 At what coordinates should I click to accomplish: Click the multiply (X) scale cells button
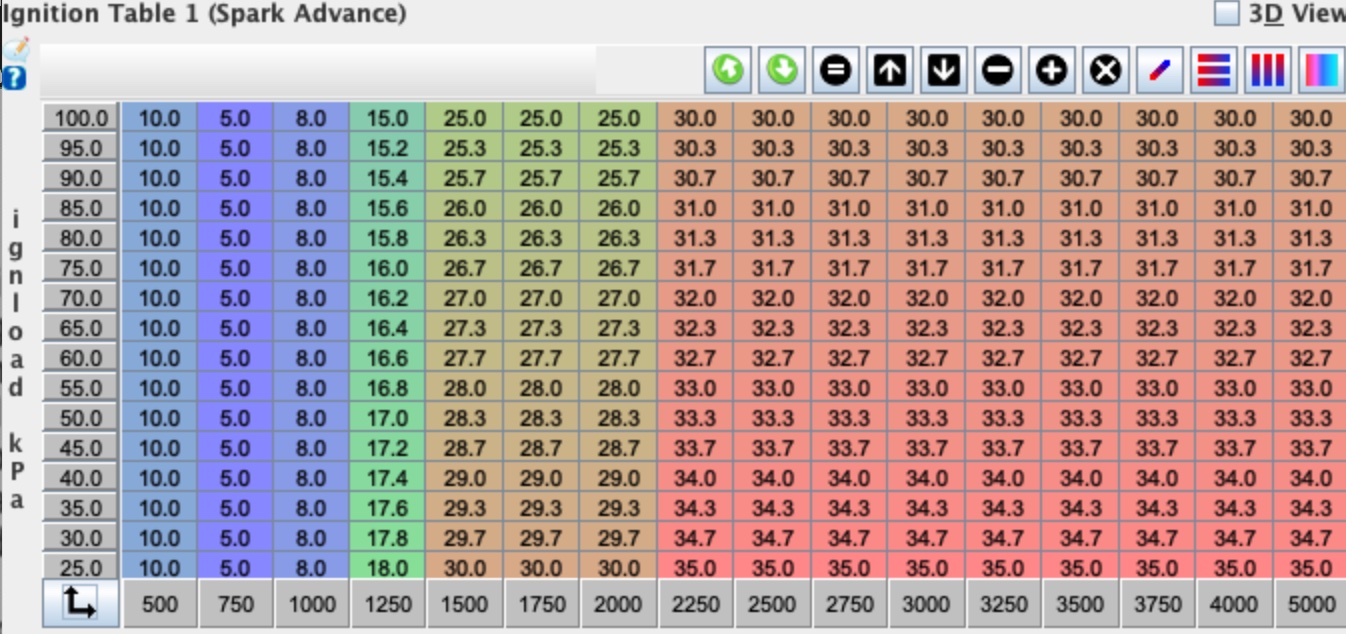click(1105, 70)
